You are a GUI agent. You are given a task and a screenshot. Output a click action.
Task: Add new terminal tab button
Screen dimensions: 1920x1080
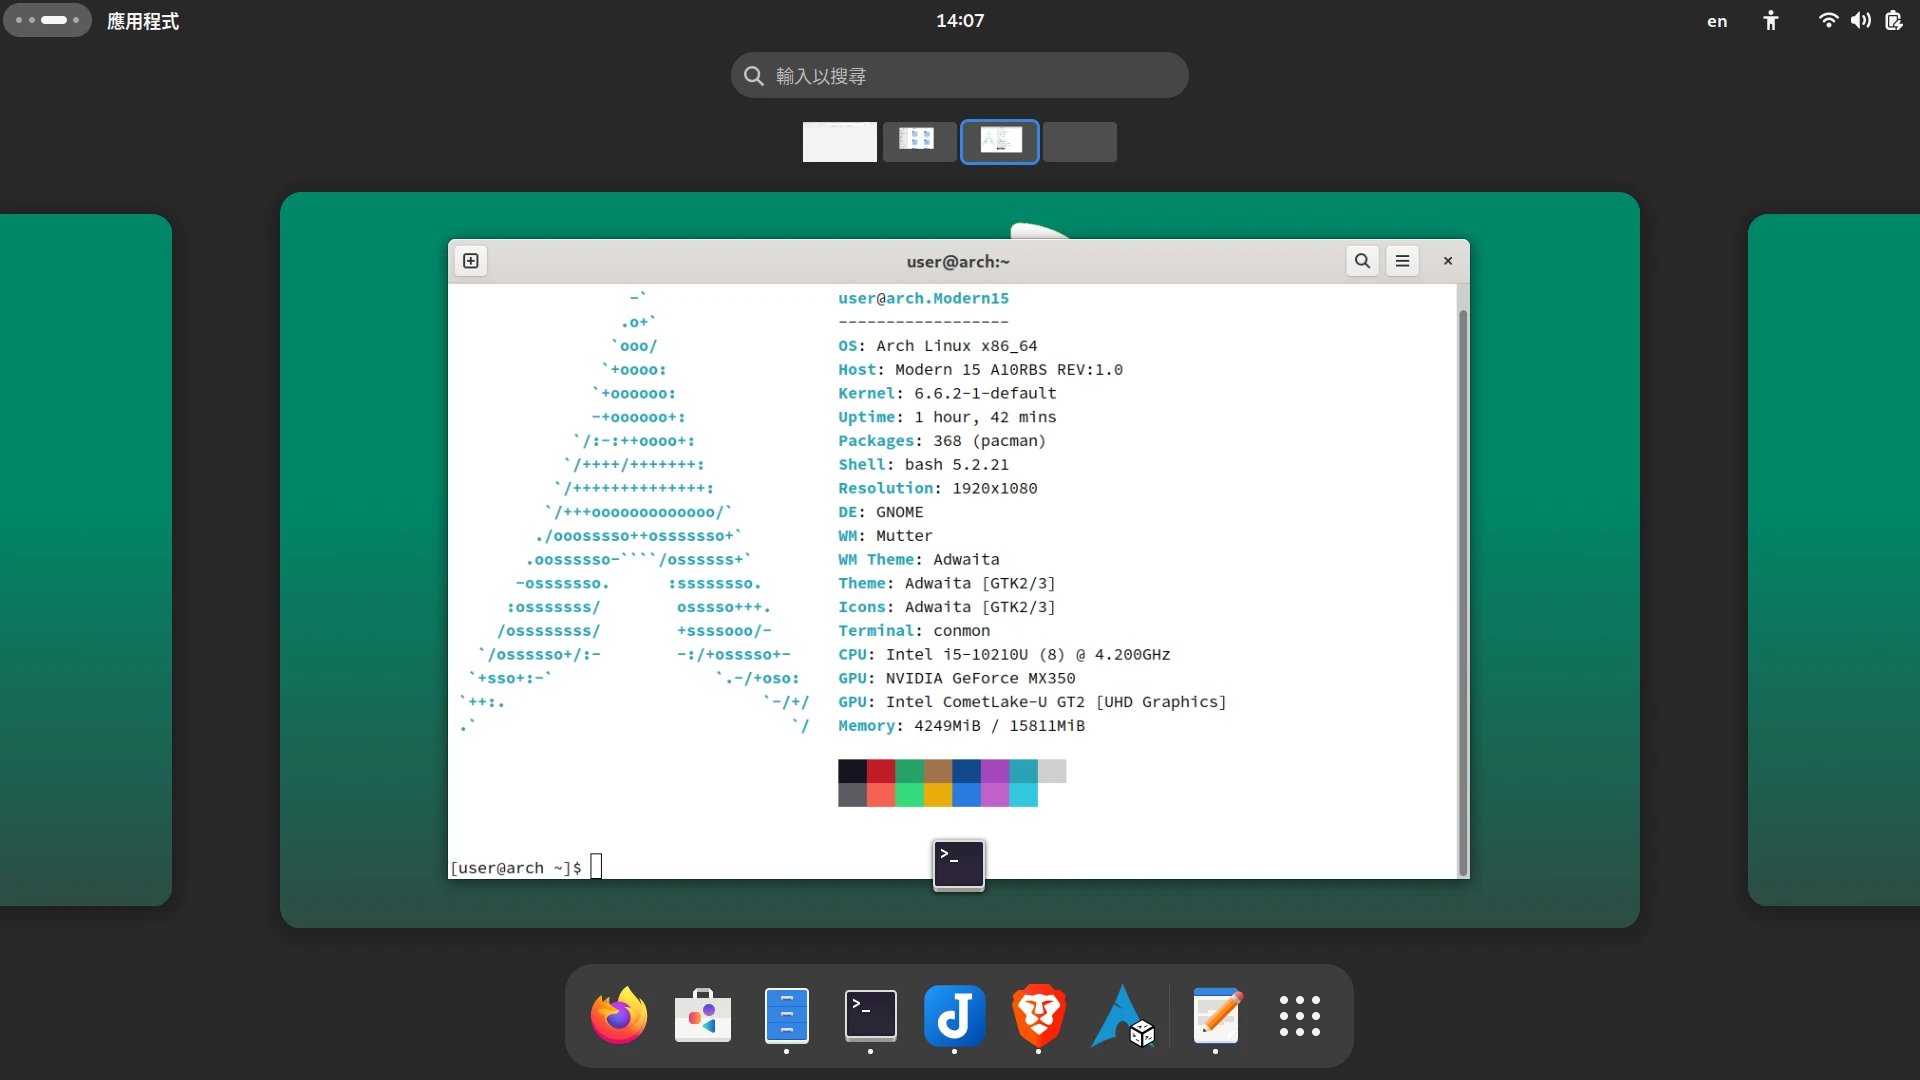(x=471, y=261)
